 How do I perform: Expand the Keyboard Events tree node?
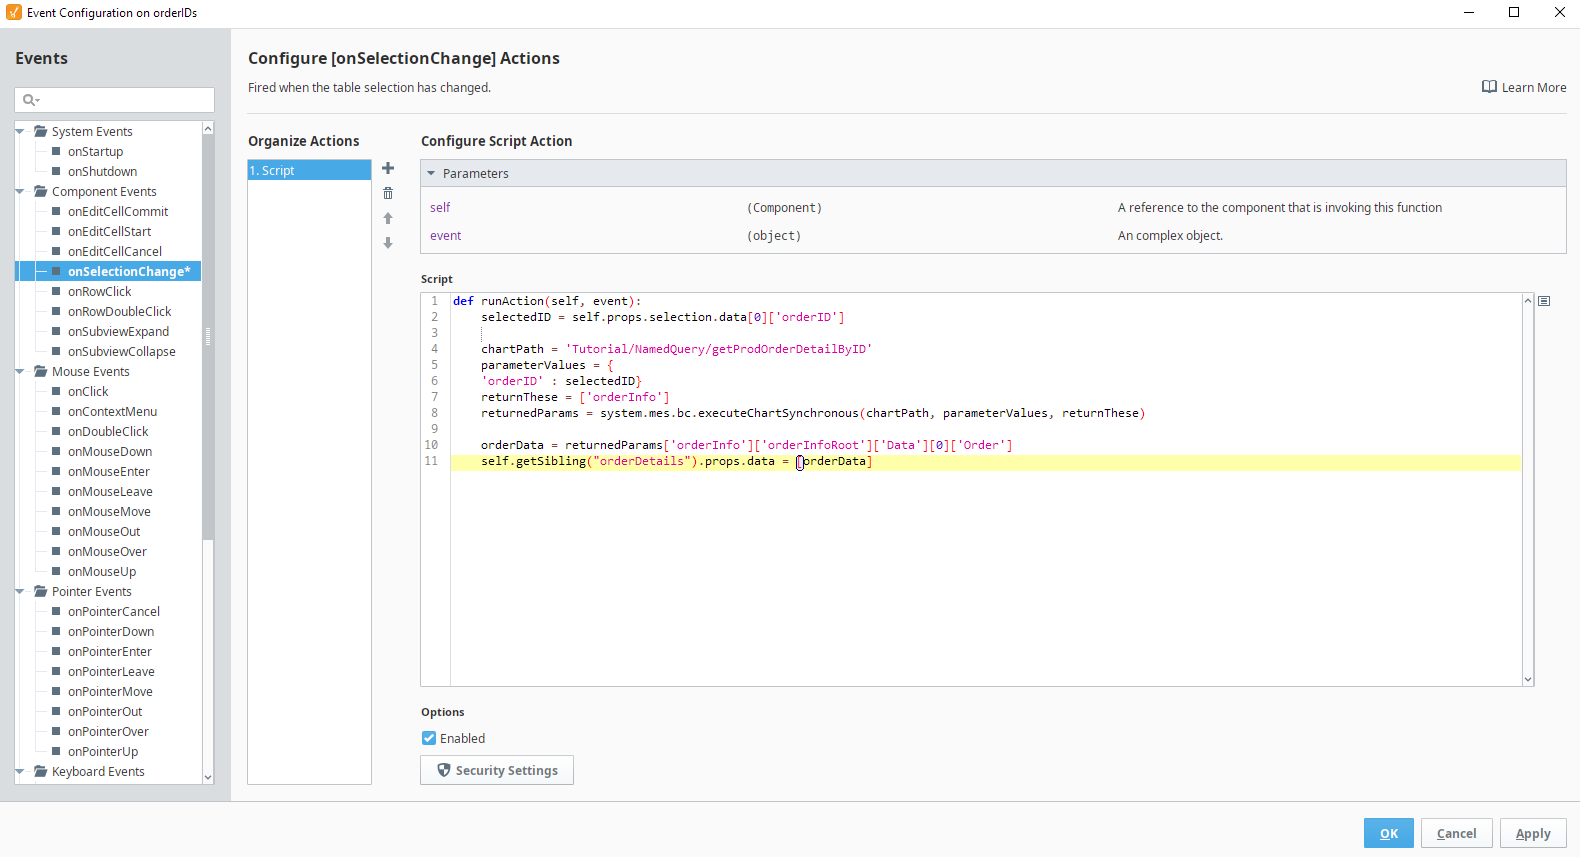20,772
